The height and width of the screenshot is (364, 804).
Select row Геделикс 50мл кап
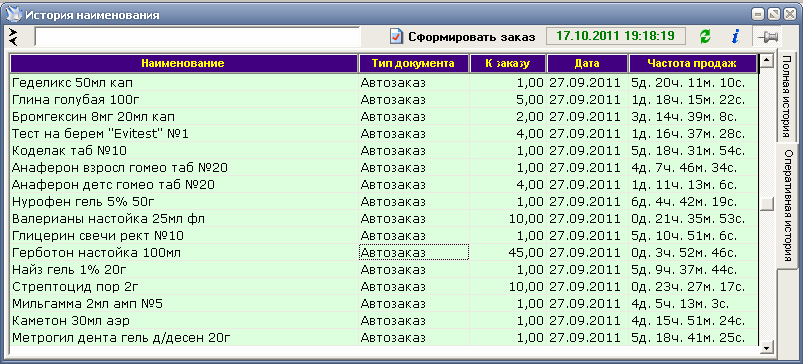[x=384, y=83]
